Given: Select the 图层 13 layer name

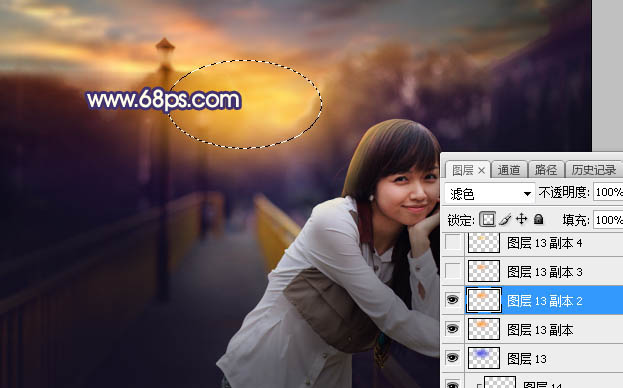Looking at the screenshot, I should [x=527, y=359].
